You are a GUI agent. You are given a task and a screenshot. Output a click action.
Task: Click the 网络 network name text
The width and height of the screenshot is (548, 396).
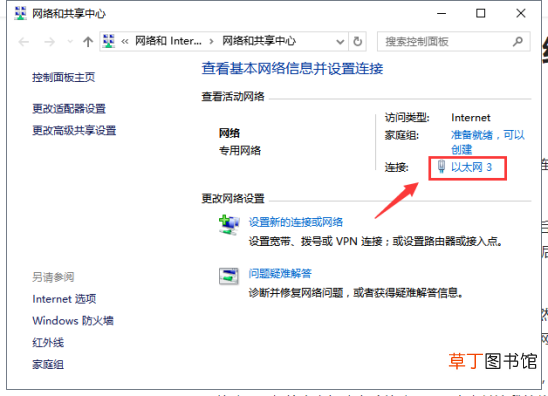(229, 133)
